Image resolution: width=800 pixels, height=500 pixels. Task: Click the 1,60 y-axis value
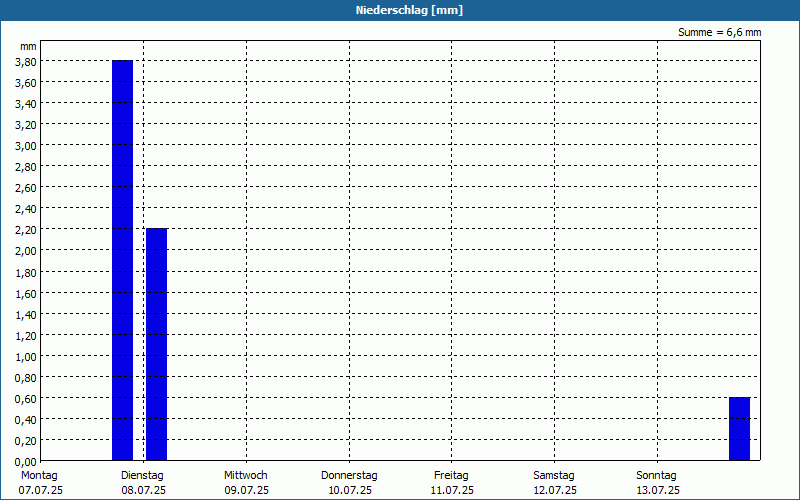click(x=26, y=293)
